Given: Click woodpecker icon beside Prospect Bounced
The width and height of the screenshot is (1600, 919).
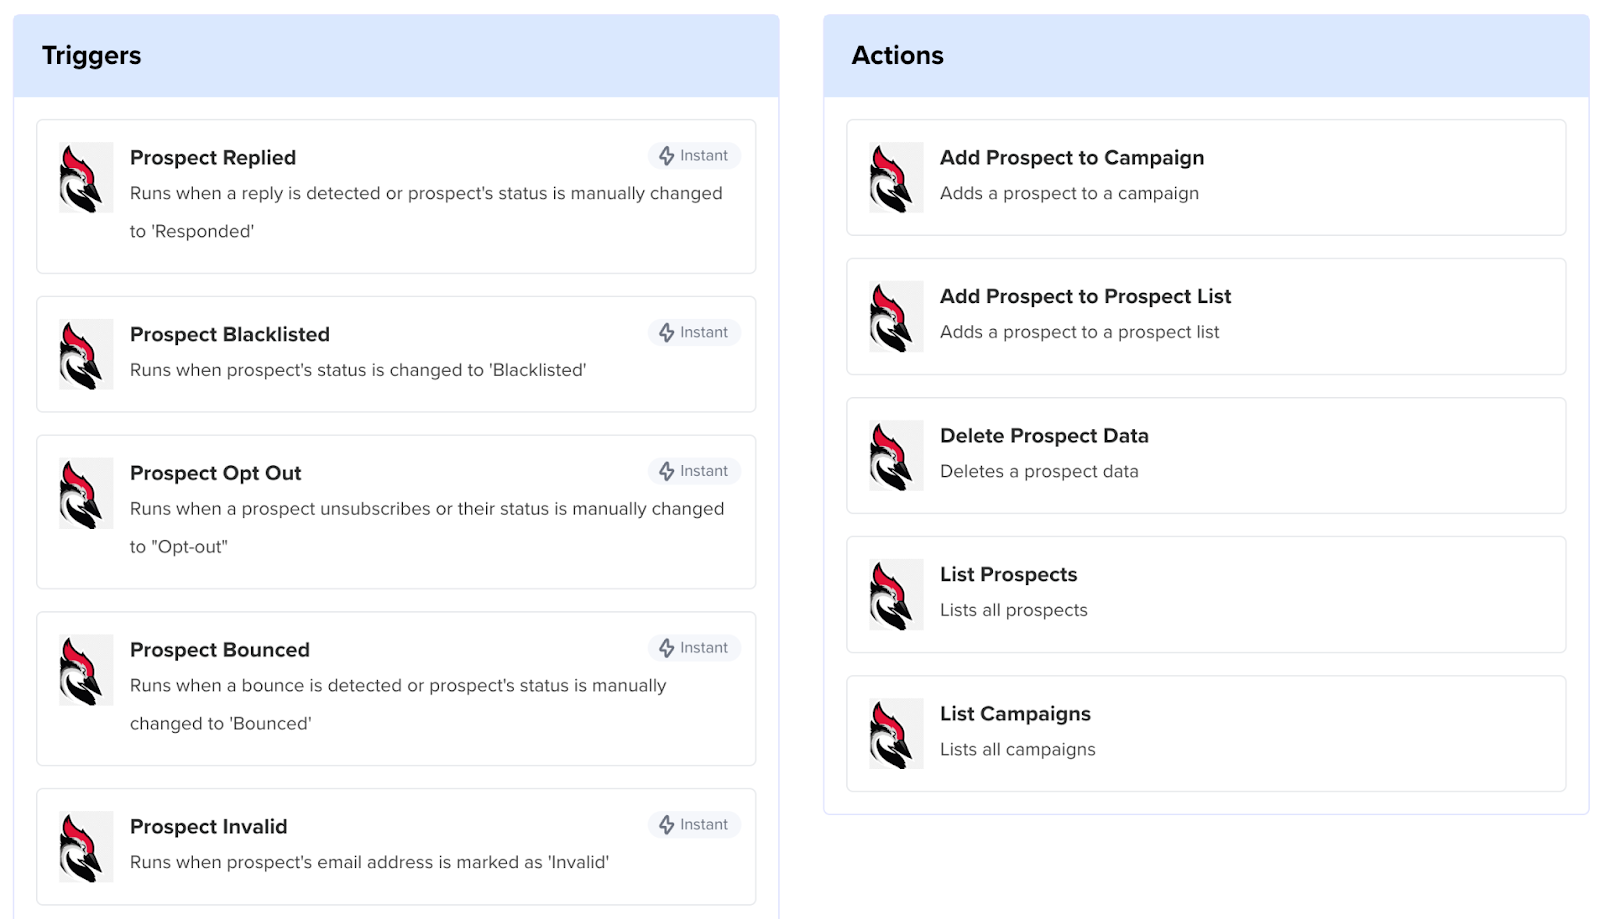Looking at the screenshot, I should [x=85, y=670].
